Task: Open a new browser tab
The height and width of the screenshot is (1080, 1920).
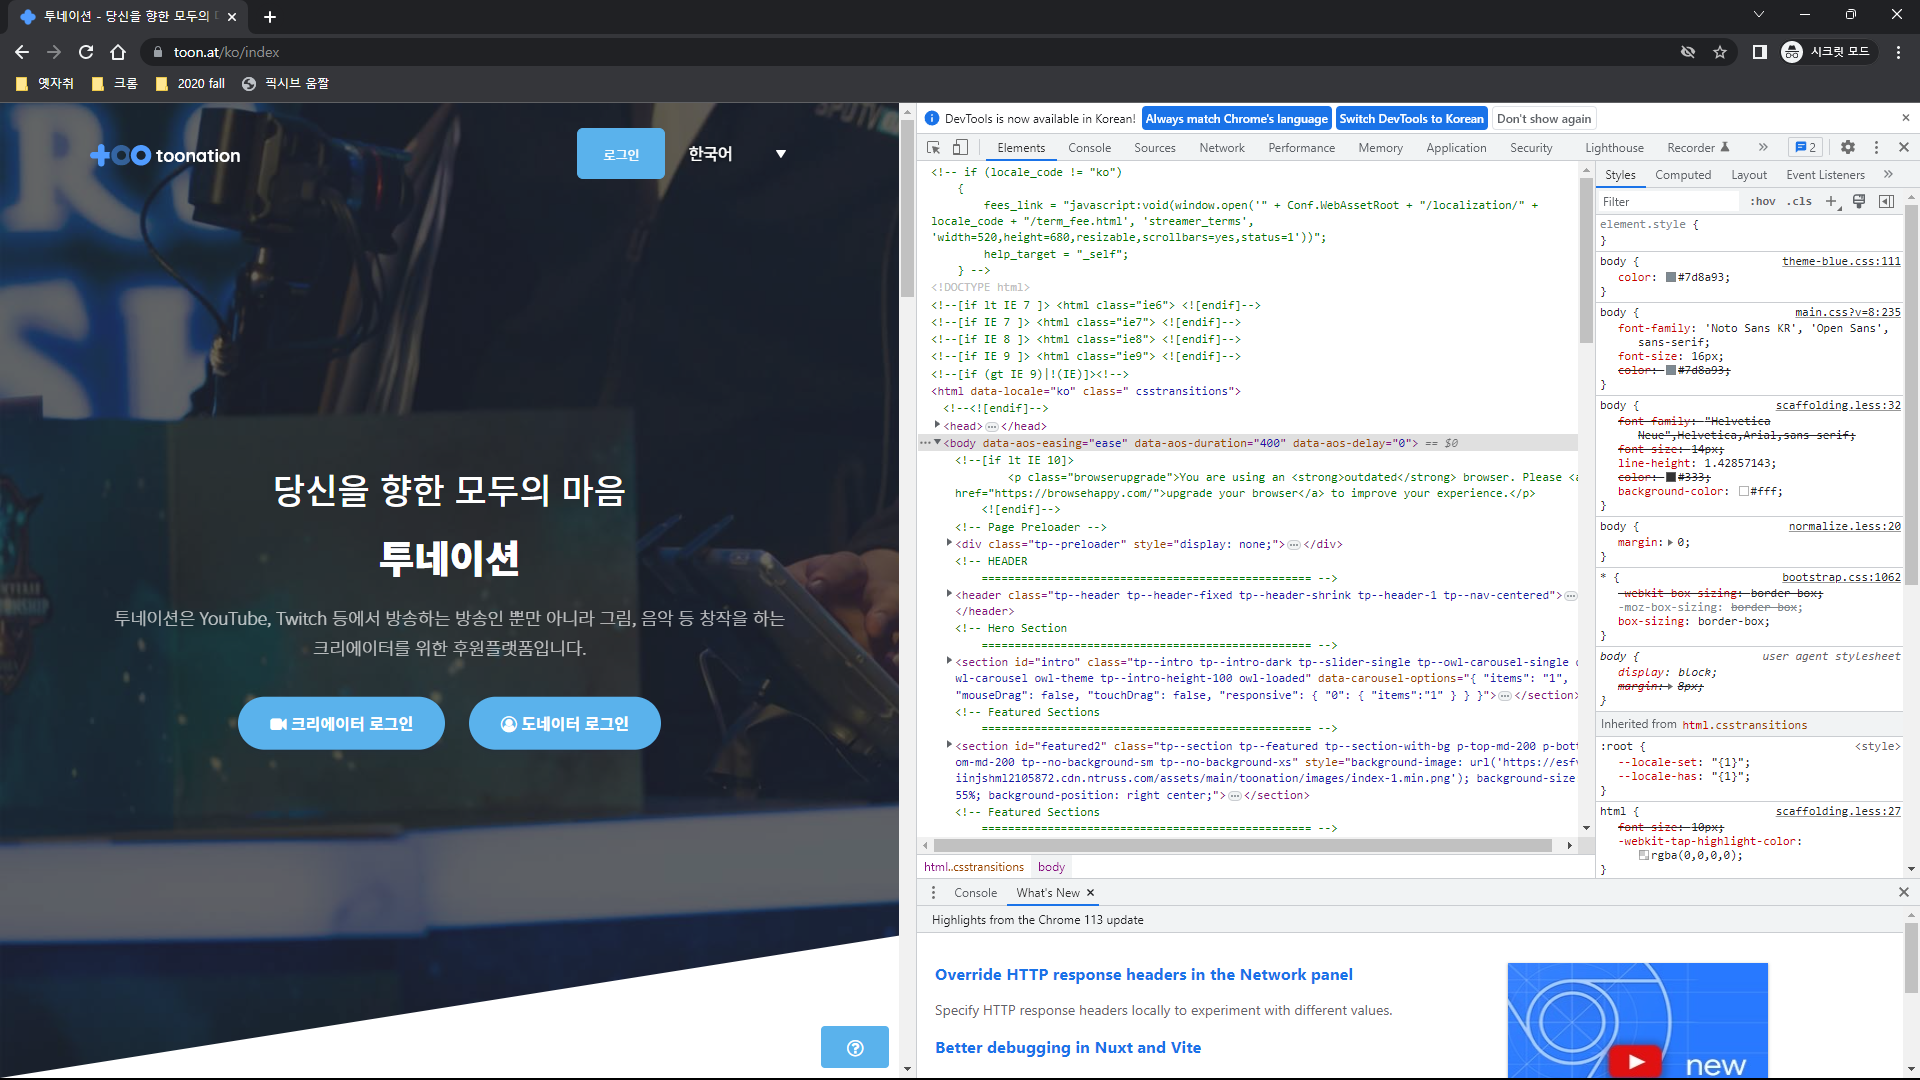Action: [x=270, y=17]
